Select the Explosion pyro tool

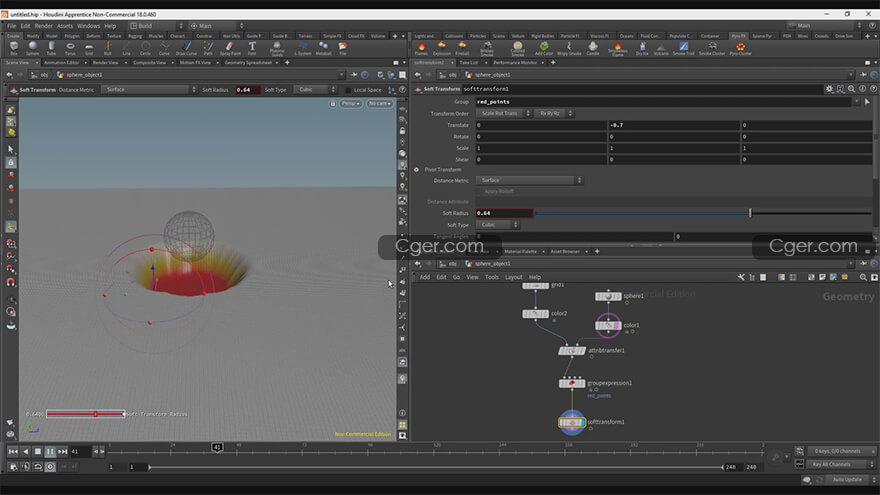coord(442,48)
